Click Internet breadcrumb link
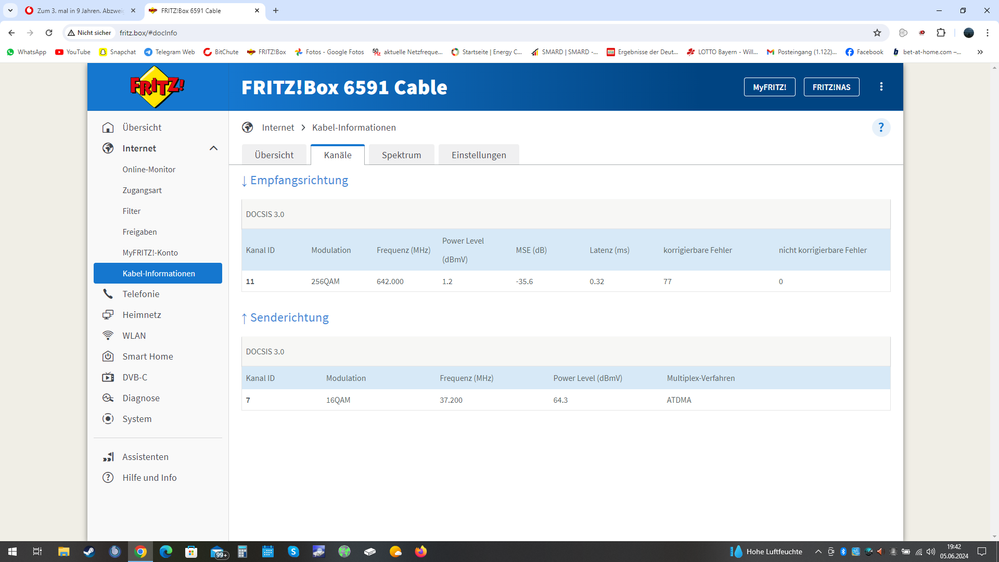 (278, 127)
